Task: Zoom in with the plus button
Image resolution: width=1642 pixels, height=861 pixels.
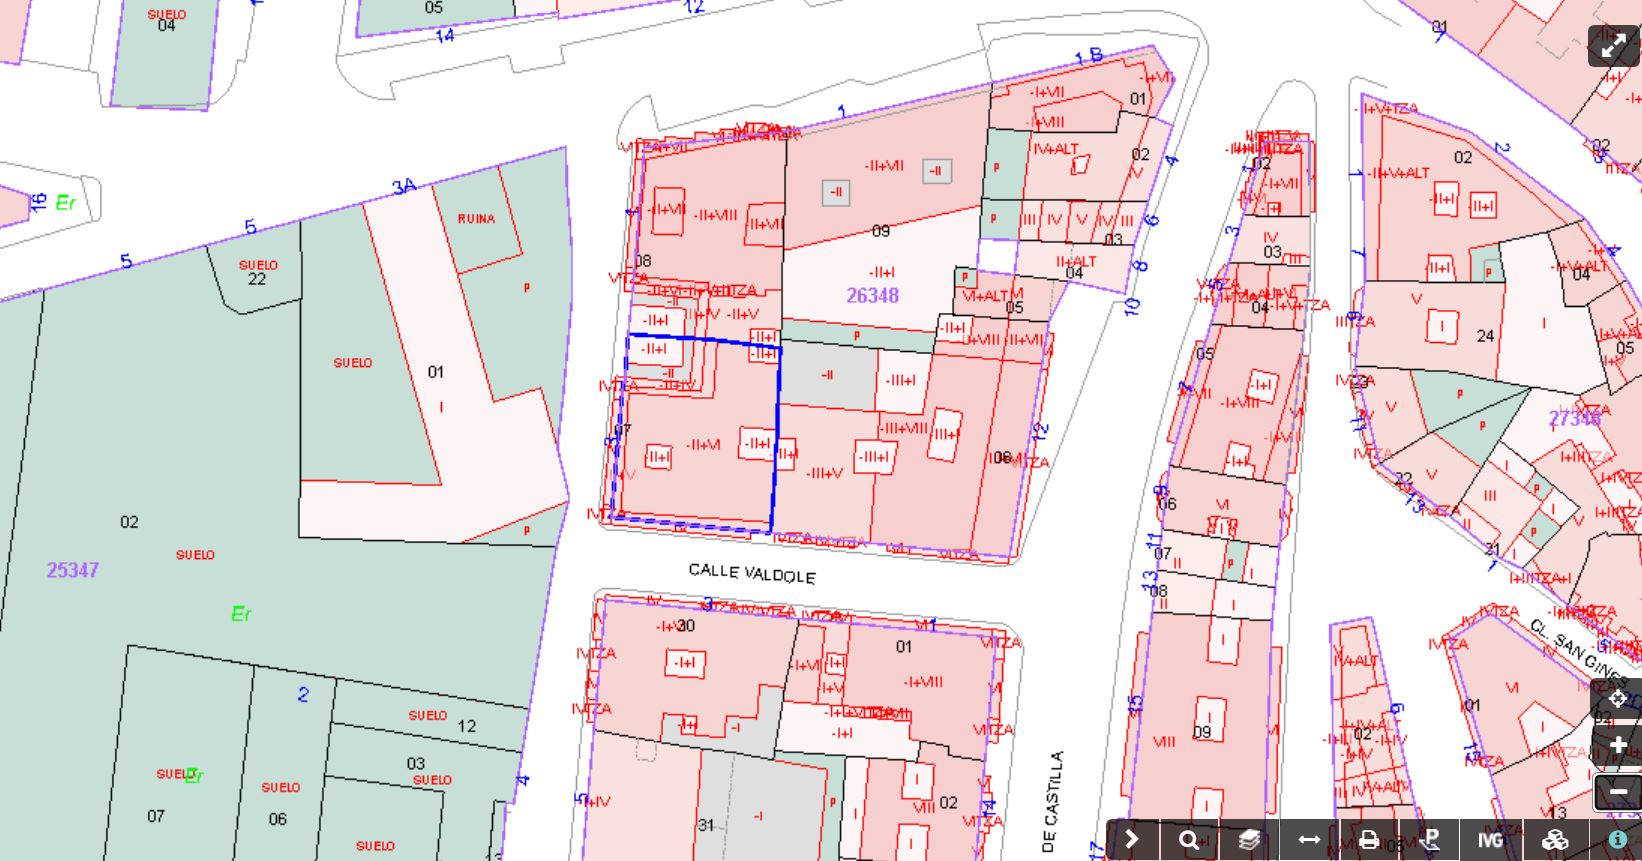Action: [1617, 746]
